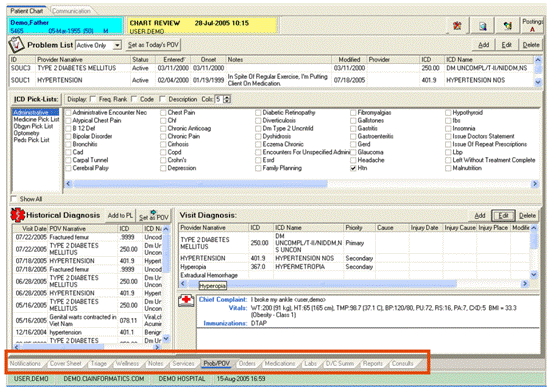Viewport: 552px width, 389px height.
Task: Tick the Hypothyroid checkbox
Action: pos(448,113)
